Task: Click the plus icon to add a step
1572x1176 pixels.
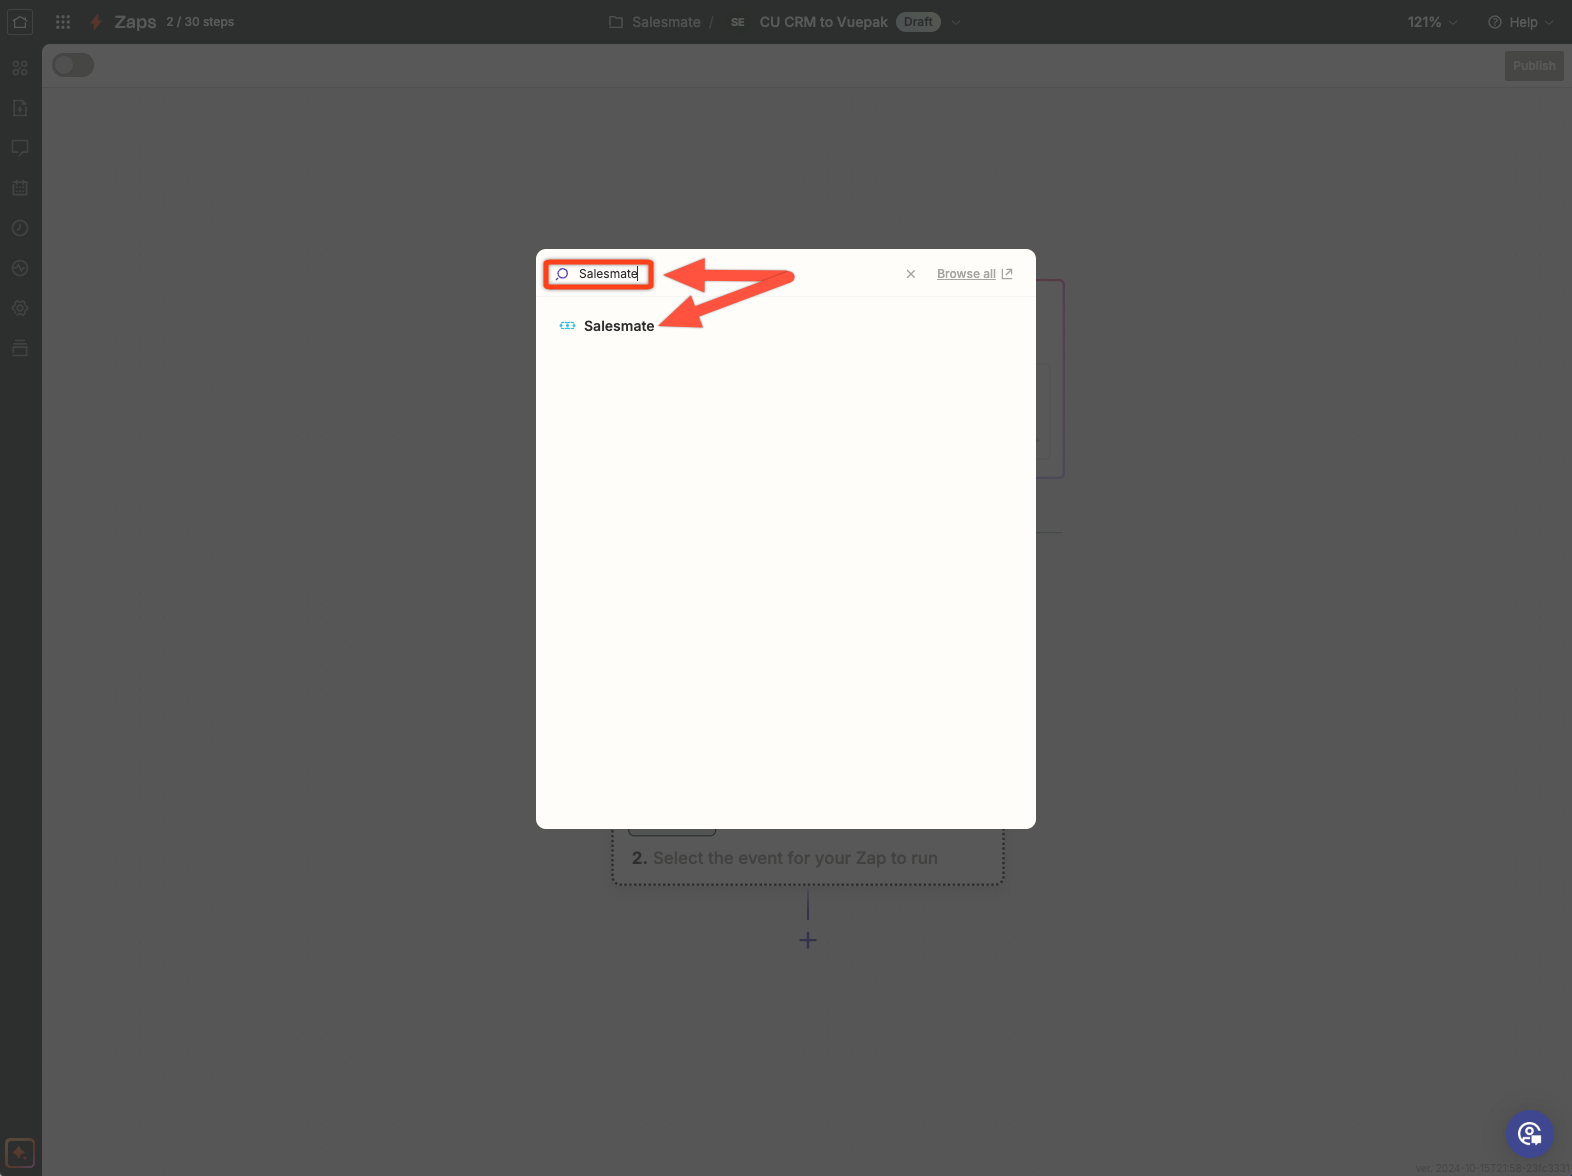Action: [x=808, y=940]
